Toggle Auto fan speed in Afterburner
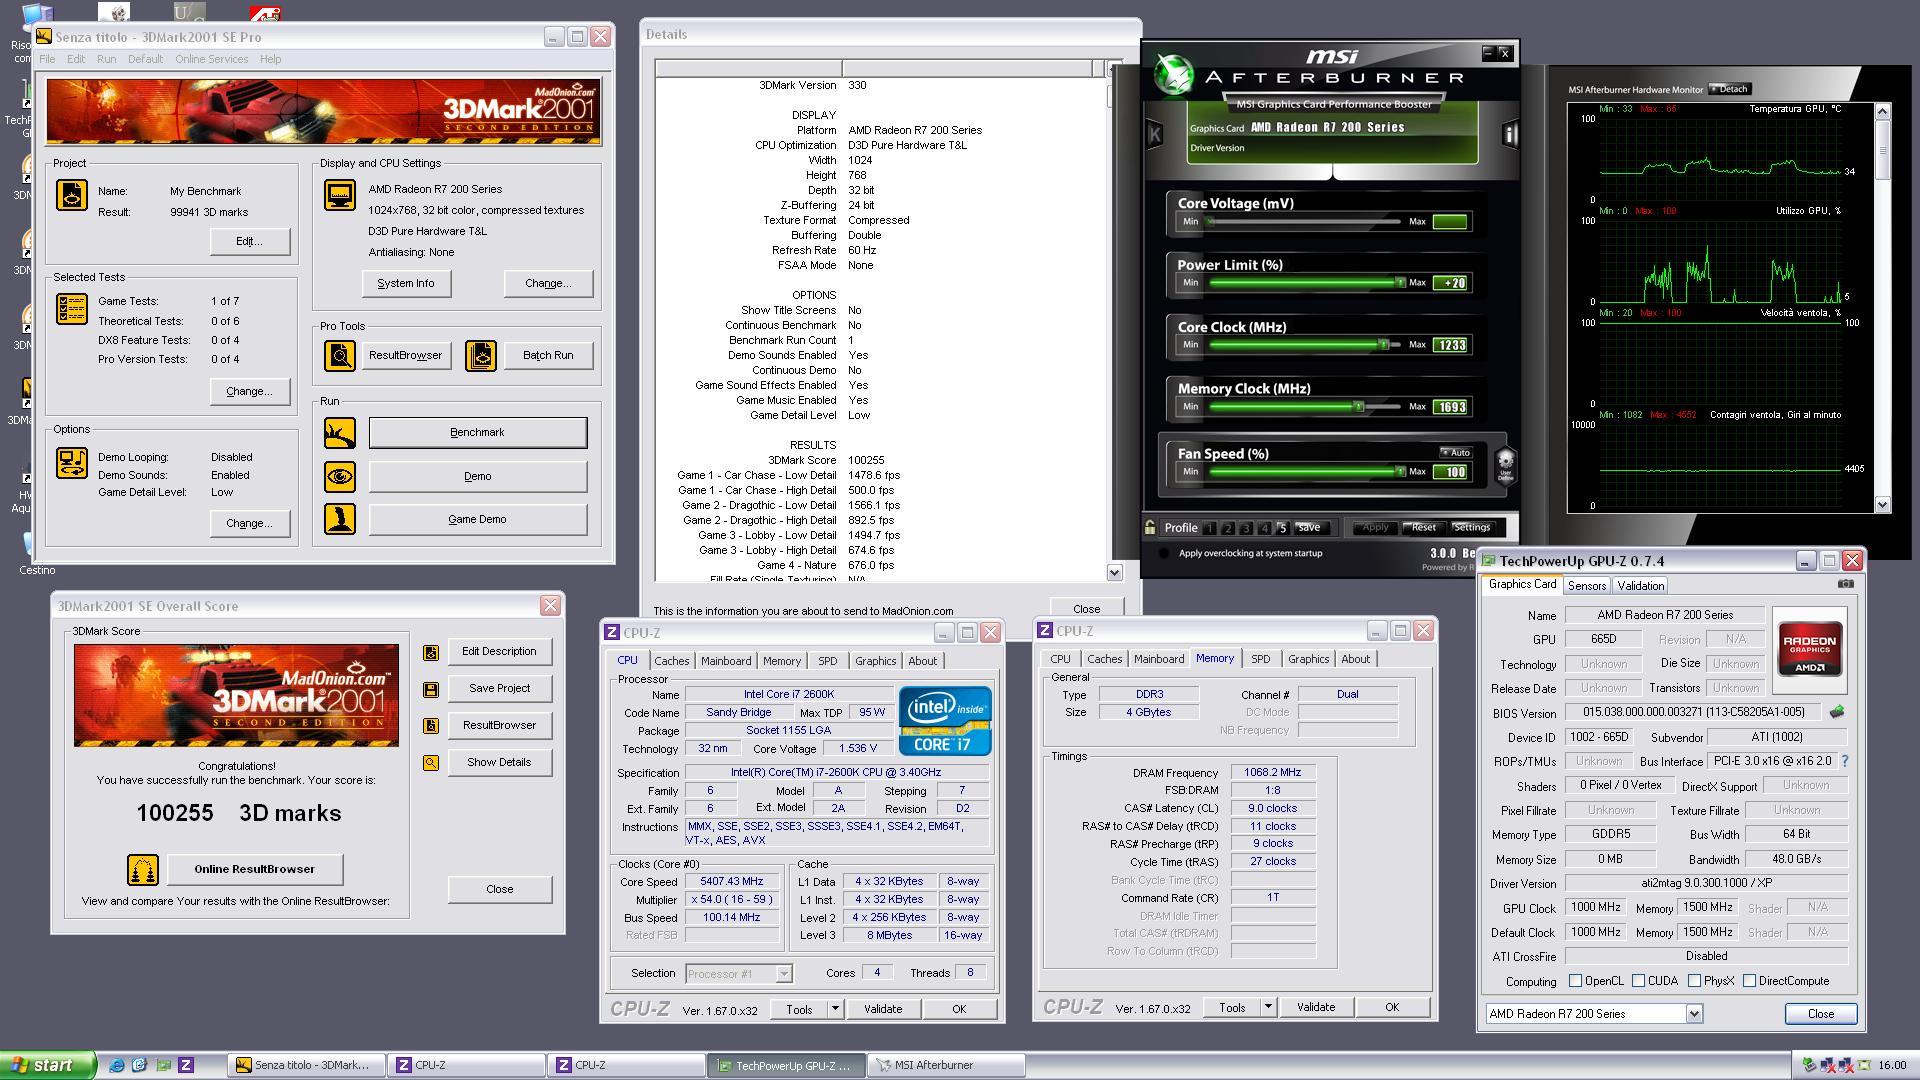1920x1080 pixels. point(1455,453)
